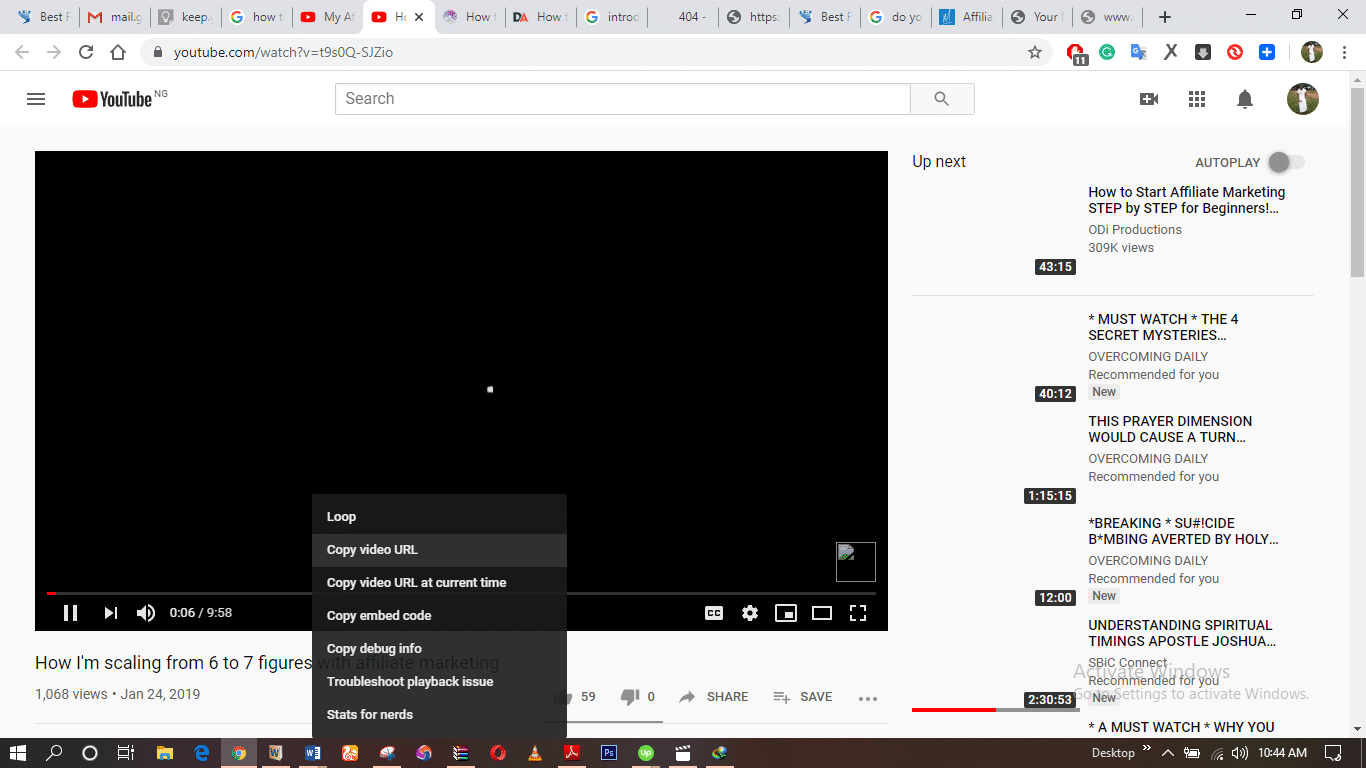
Task: Enter fullscreen mode in video player
Action: pos(858,613)
